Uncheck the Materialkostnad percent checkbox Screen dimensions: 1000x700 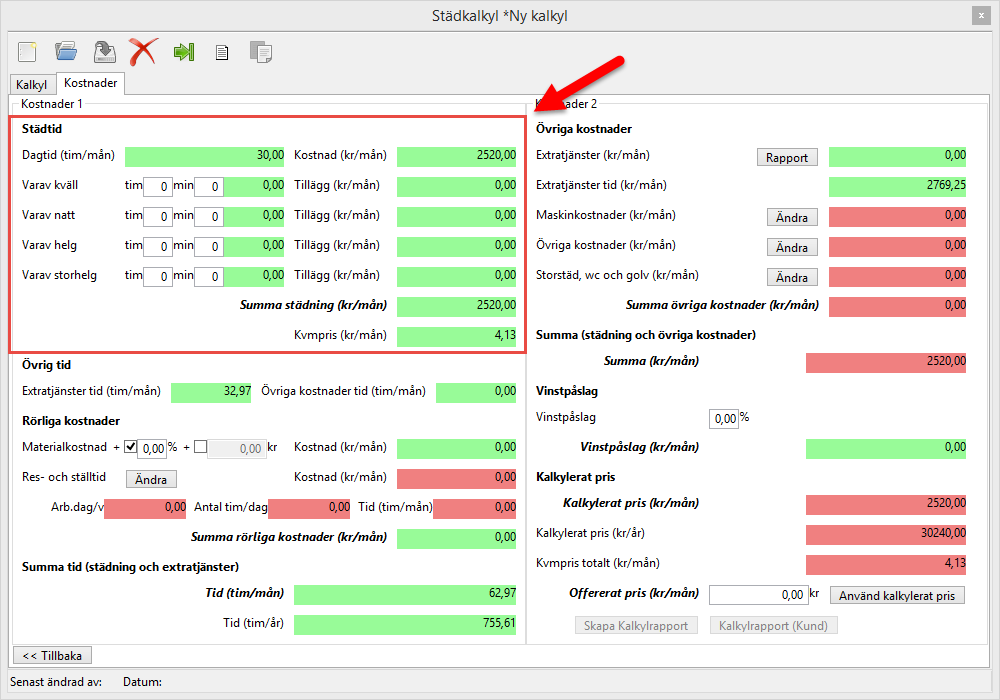130,448
